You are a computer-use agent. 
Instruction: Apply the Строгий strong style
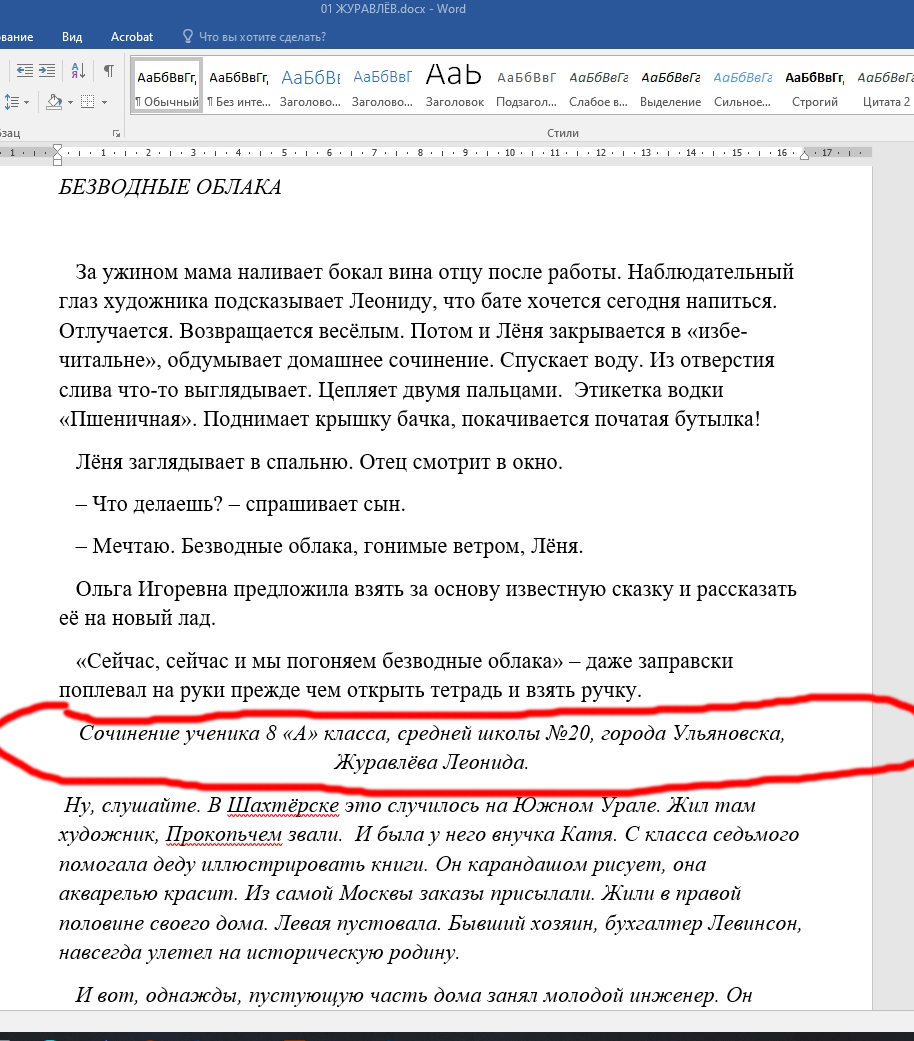[x=814, y=86]
